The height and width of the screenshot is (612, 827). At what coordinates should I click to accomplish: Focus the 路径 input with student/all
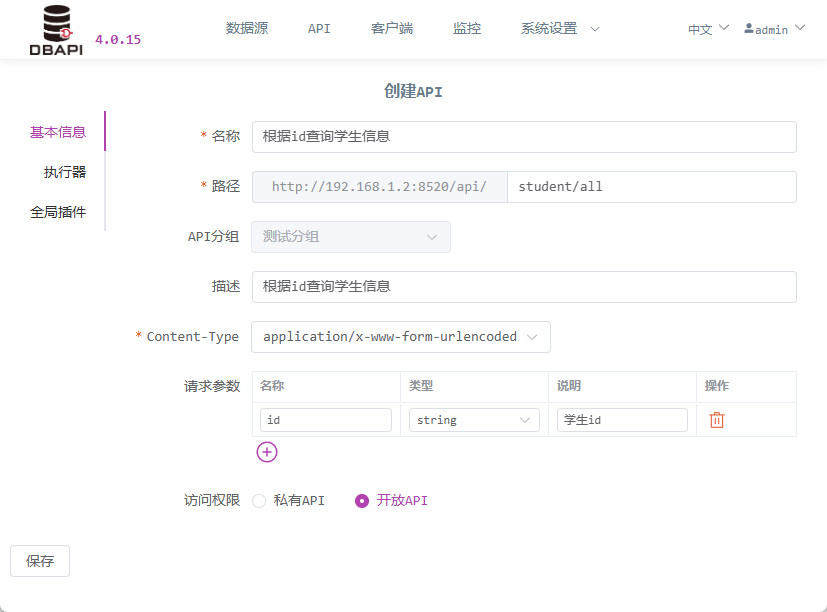coord(651,187)
